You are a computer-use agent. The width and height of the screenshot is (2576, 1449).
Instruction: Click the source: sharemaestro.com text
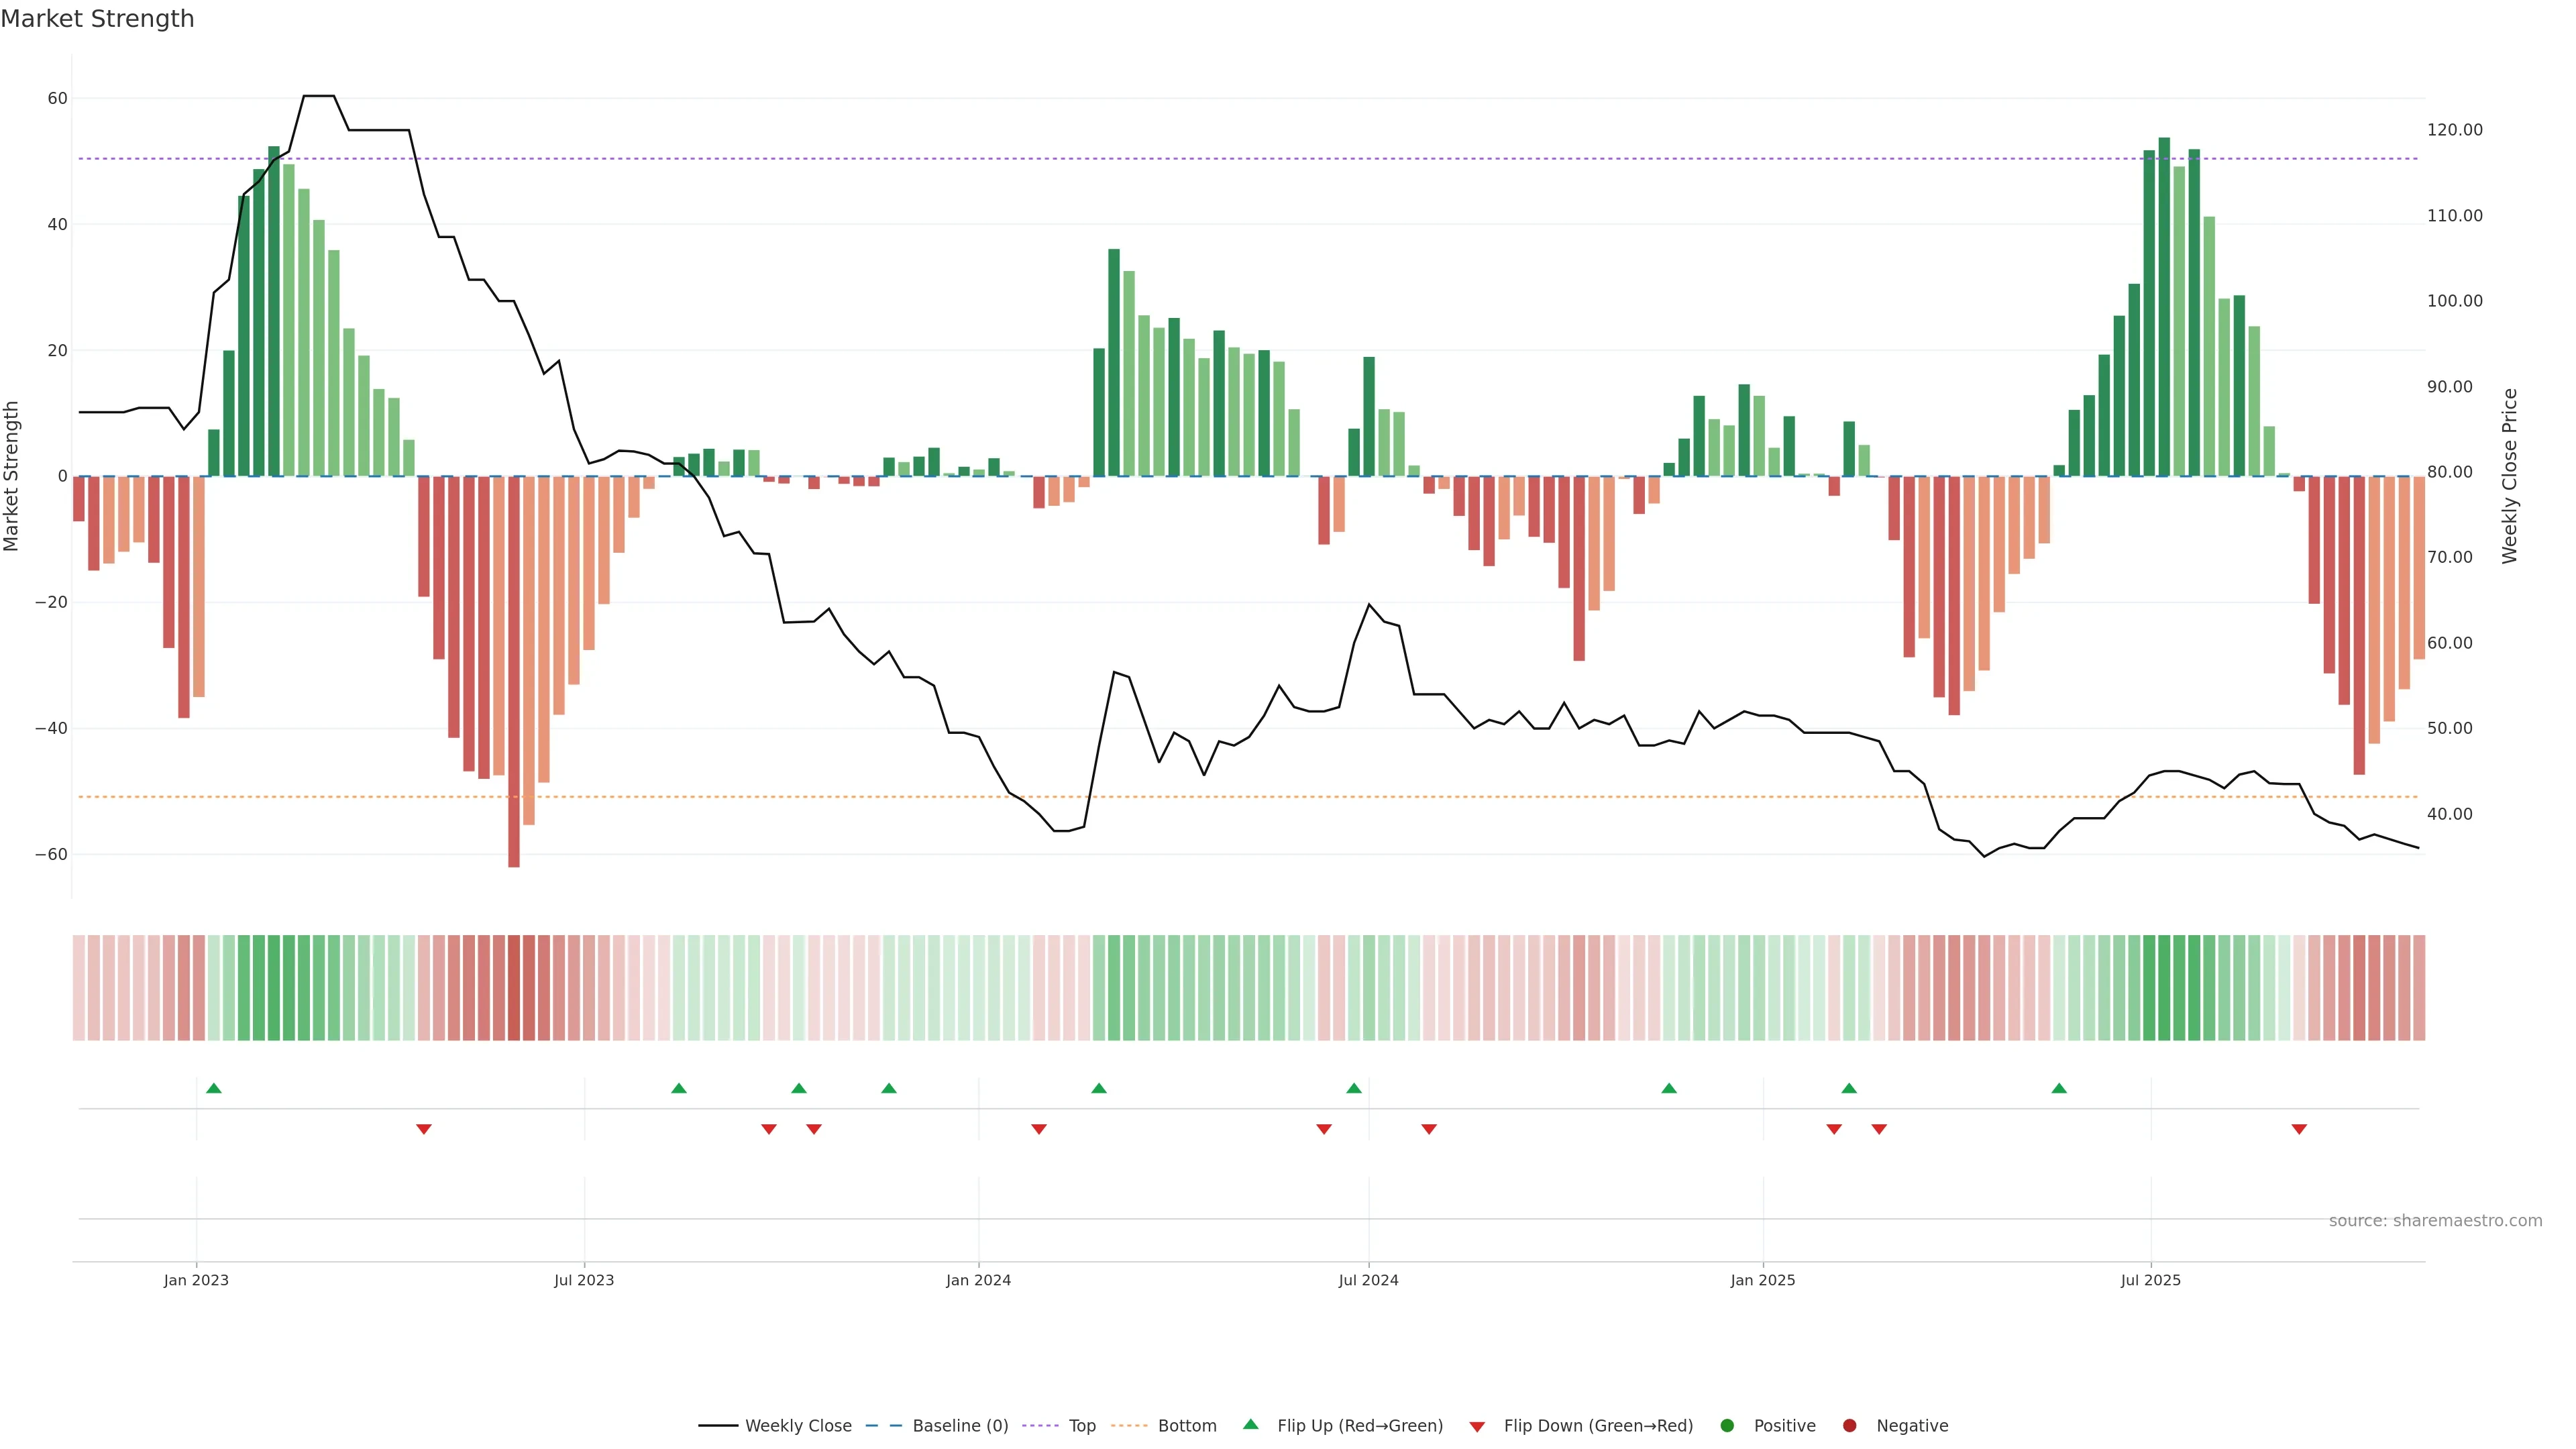point(2435,1220)
